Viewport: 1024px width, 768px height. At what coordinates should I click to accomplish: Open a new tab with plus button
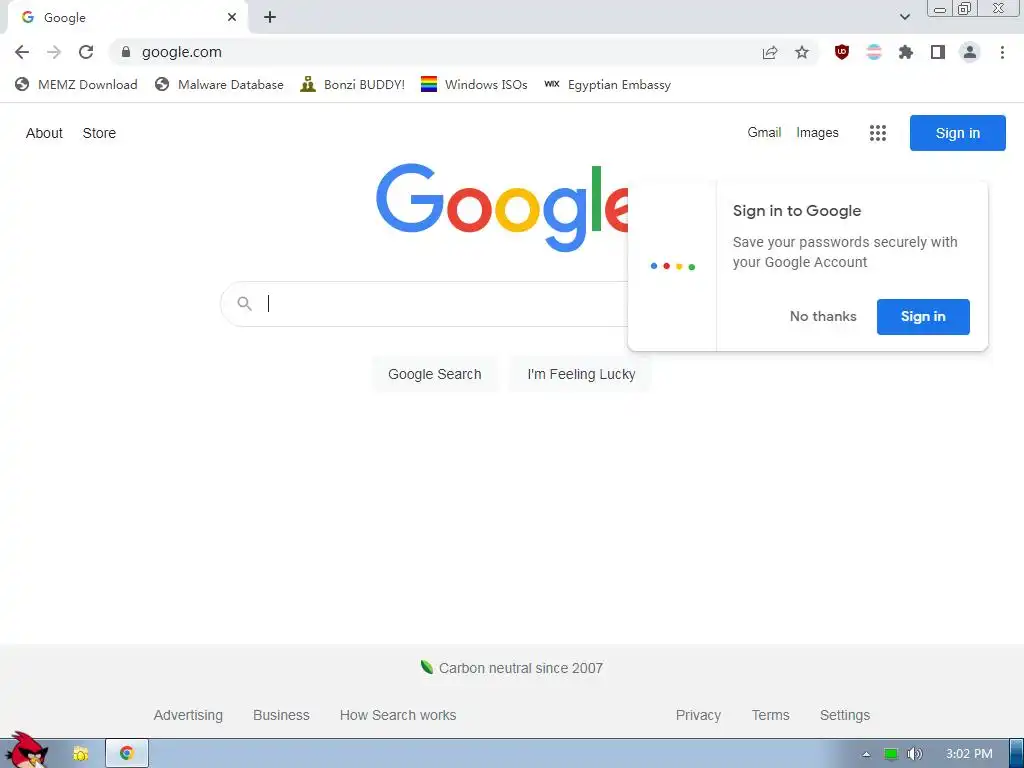coord(270,17)
